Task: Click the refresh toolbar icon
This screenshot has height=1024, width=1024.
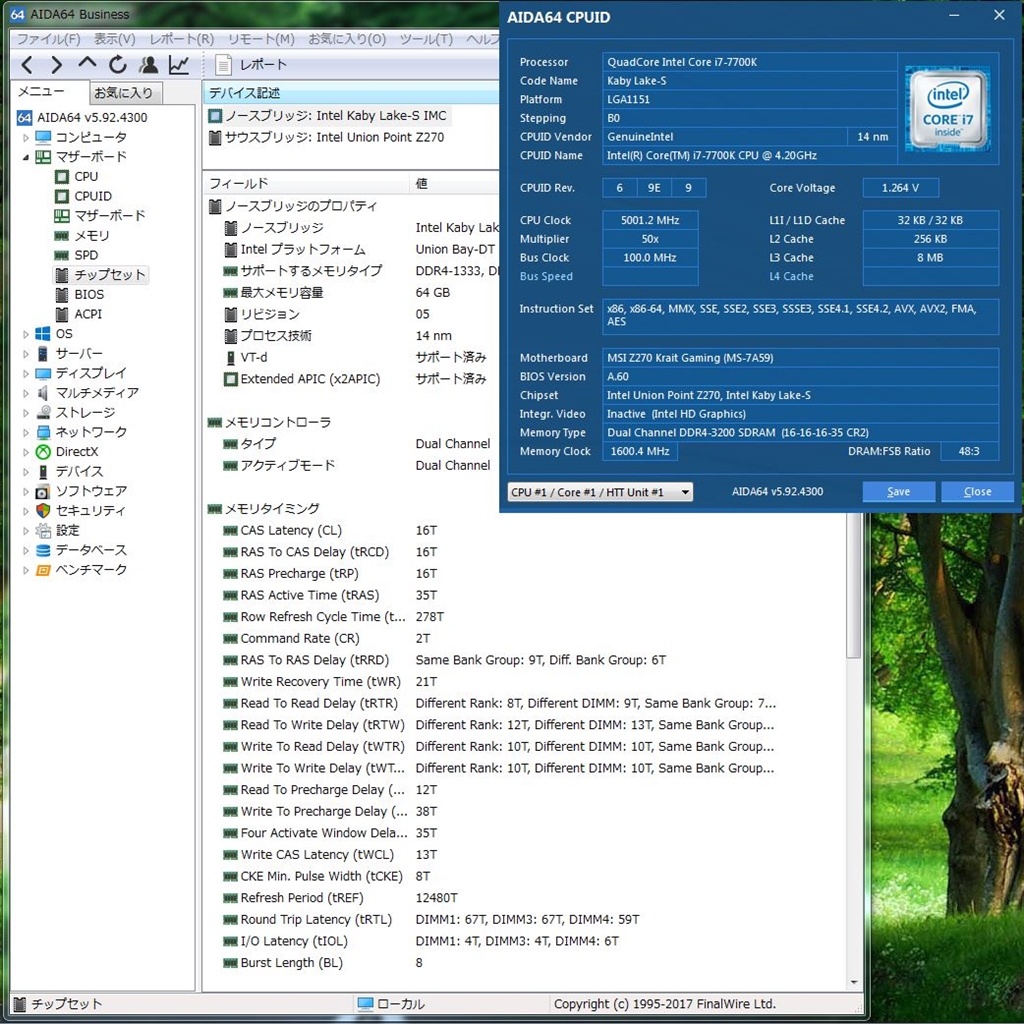Action: pos(118,65)
